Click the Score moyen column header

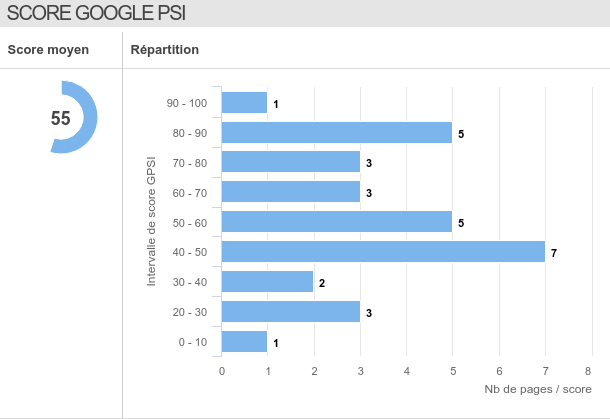(x=48, y=50)
